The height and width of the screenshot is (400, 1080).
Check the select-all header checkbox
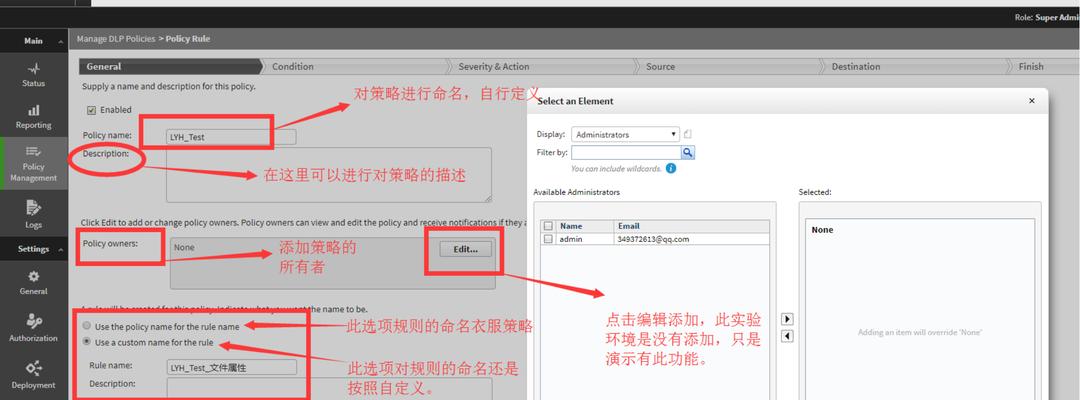coord(548,226)
